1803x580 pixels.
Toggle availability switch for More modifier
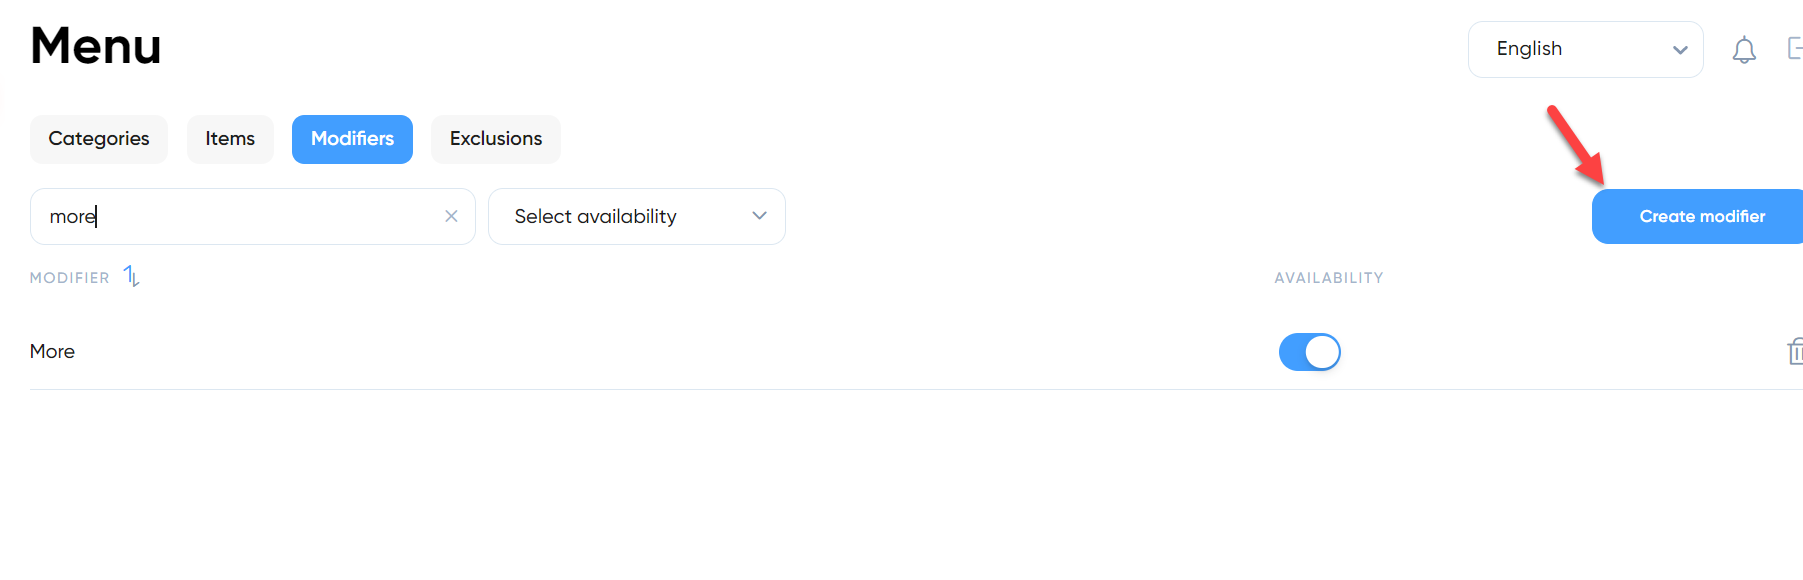point(1310,352)
